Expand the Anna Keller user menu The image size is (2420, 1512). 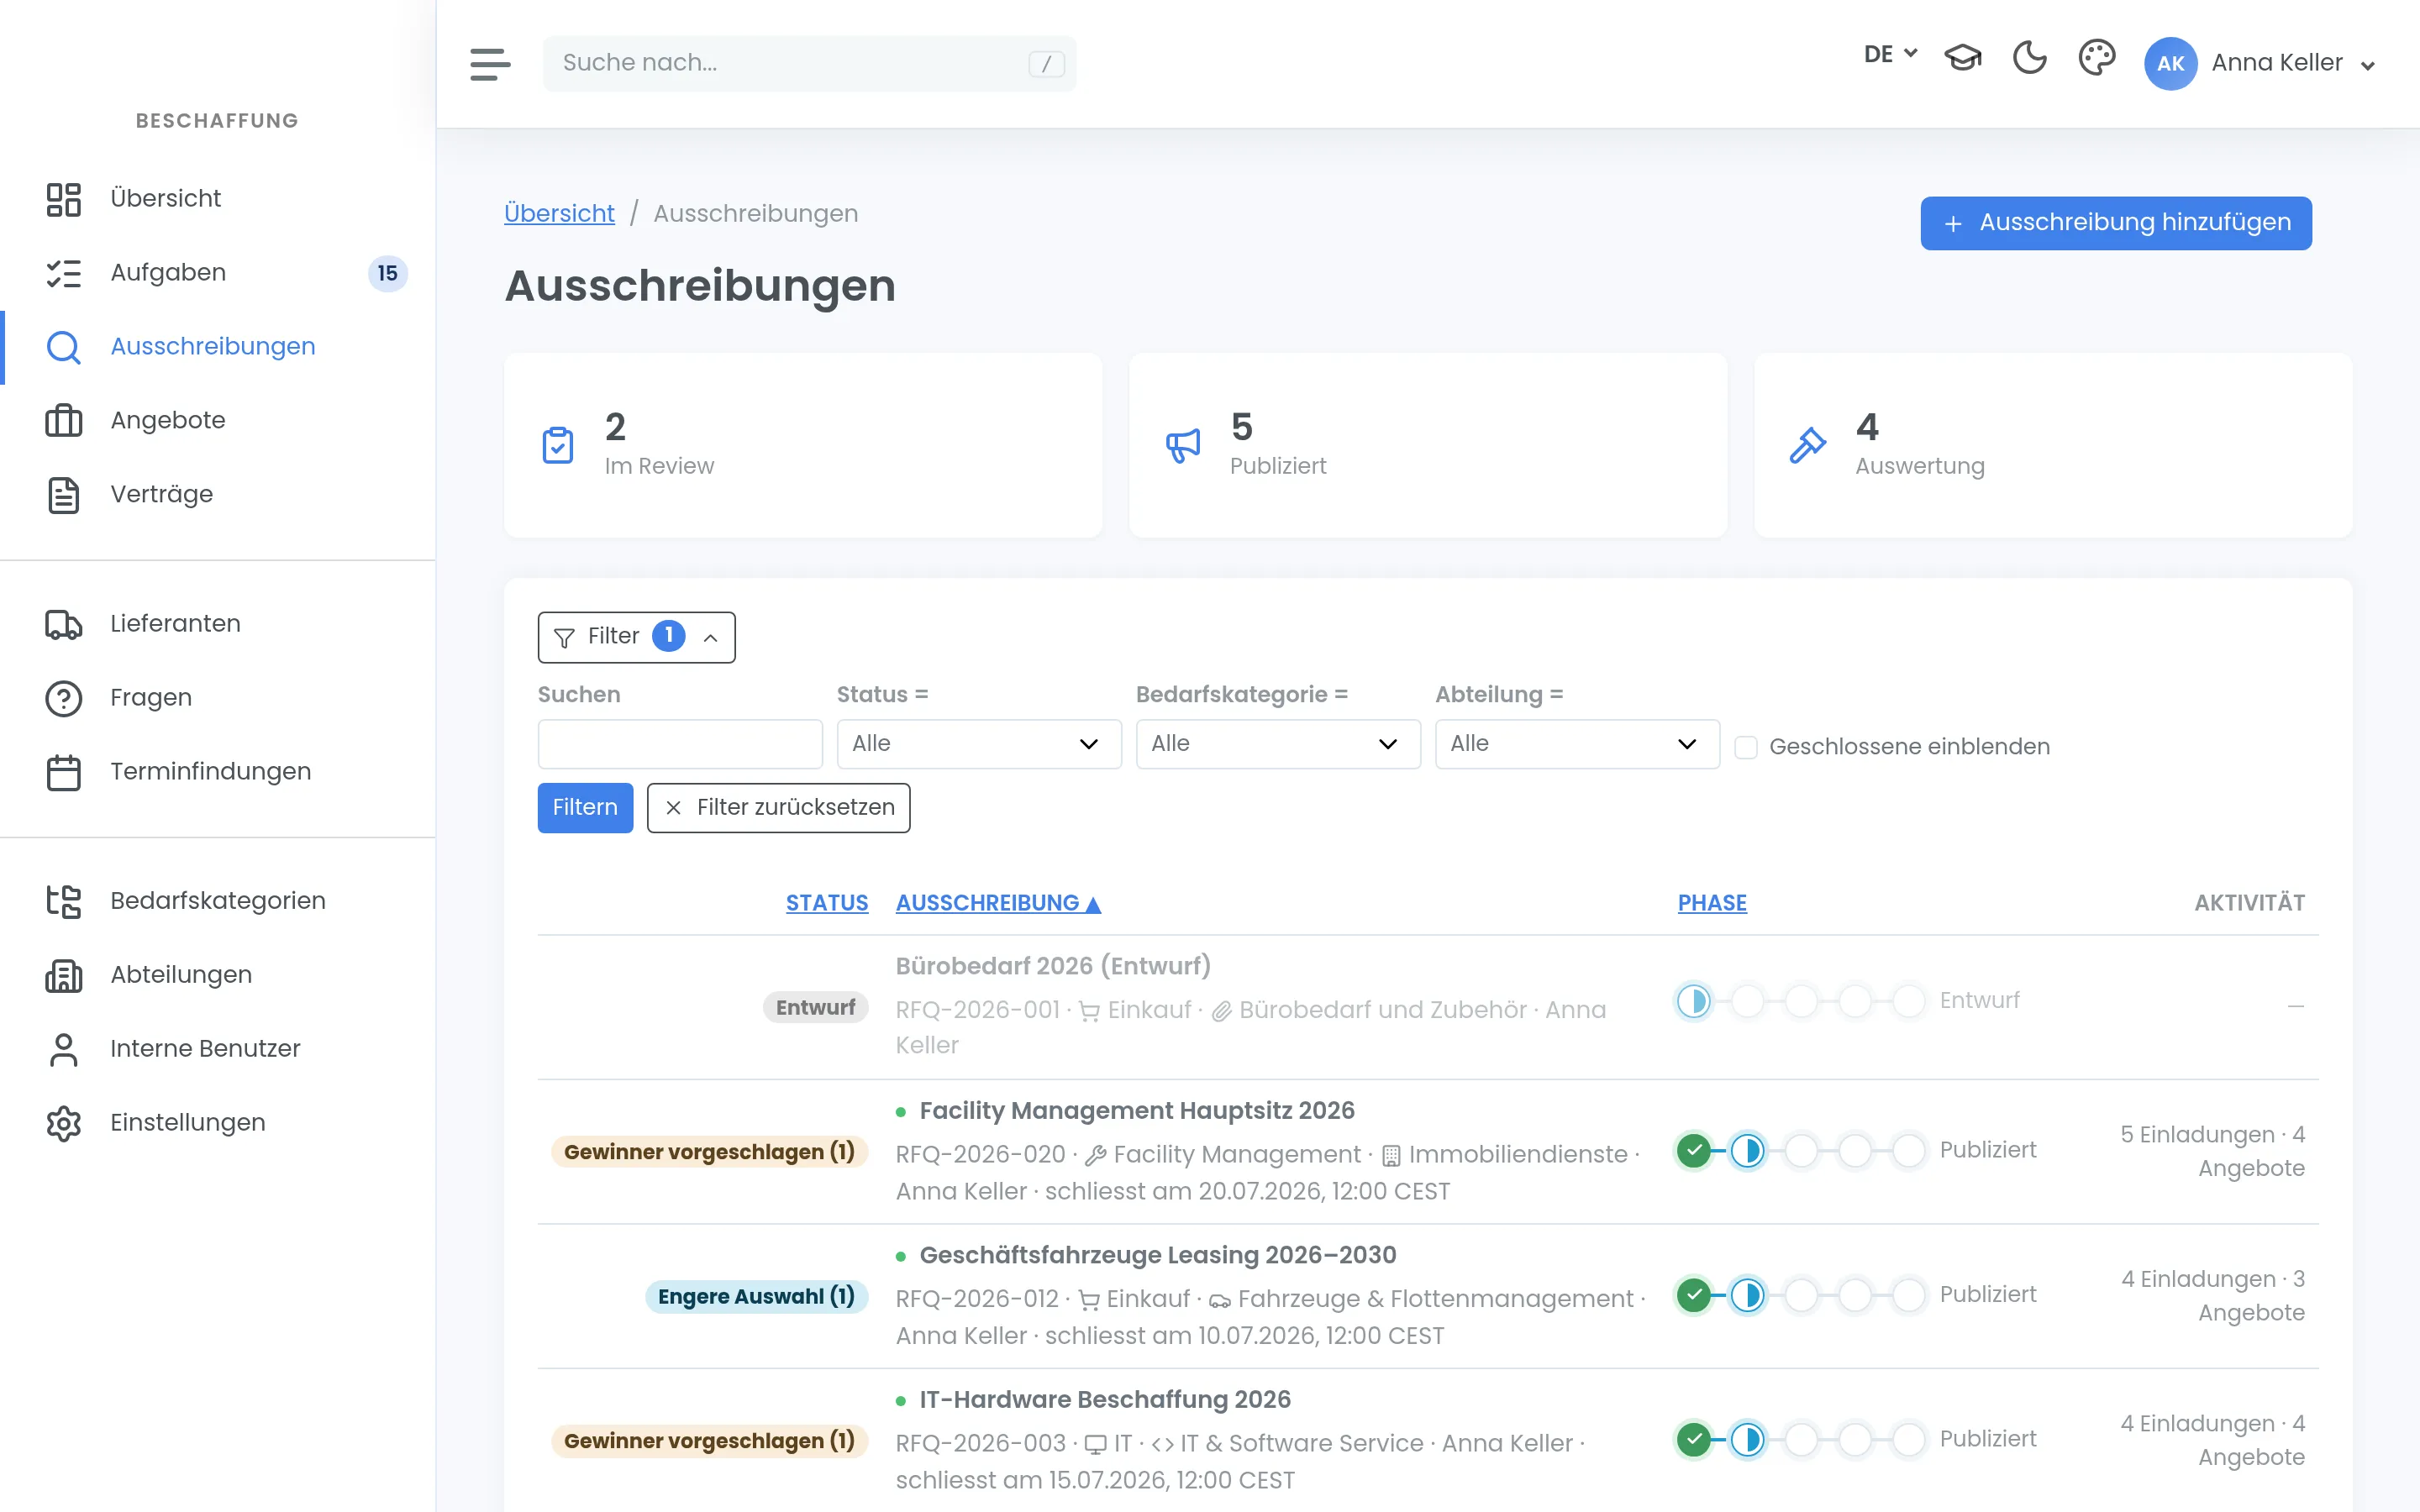tap(2292, 63)
